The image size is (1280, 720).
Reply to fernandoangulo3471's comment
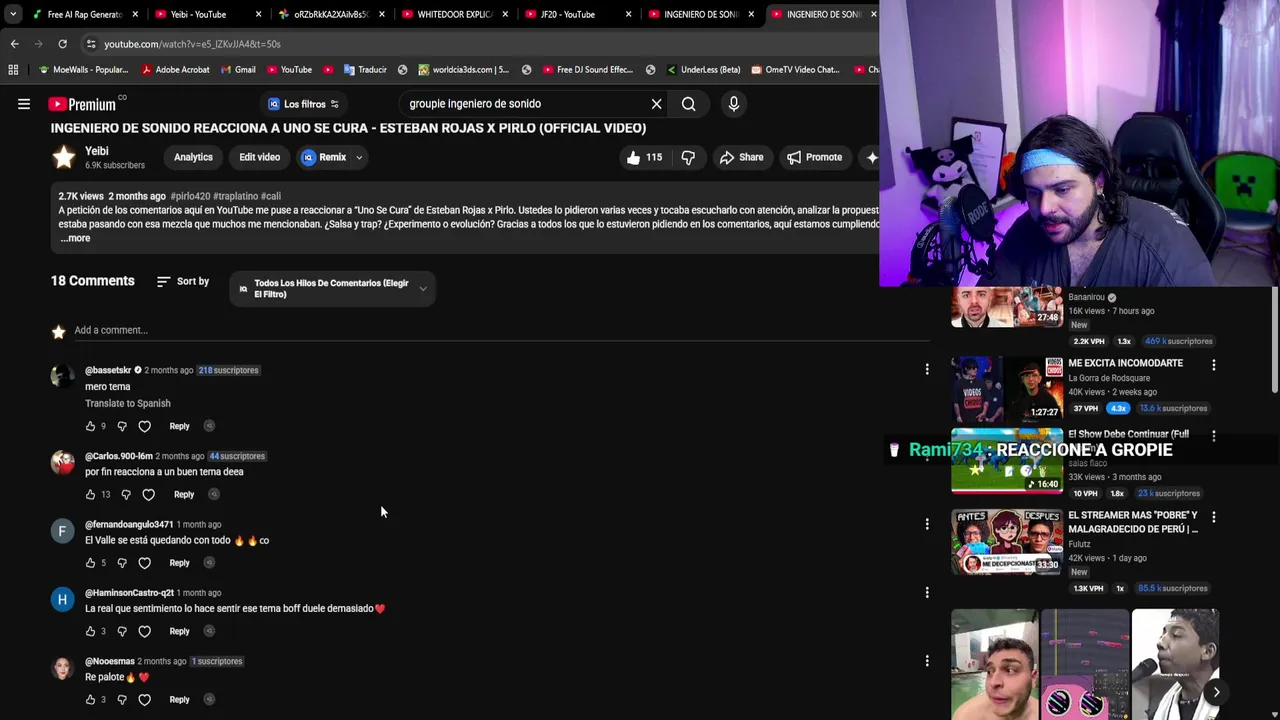(x=179, y=563)
